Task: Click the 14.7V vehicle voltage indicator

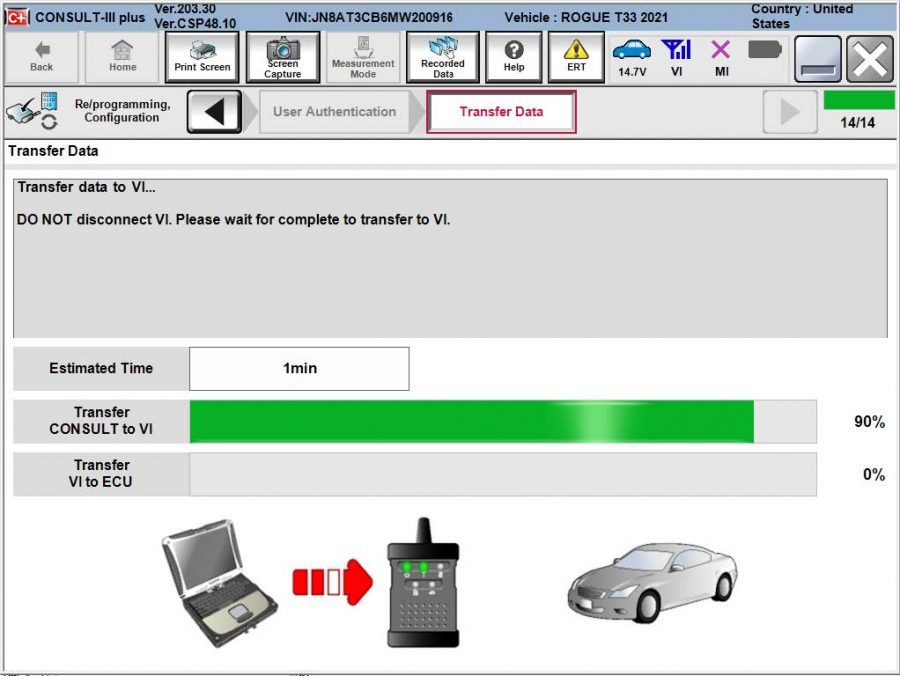Action: coord(633,55)
